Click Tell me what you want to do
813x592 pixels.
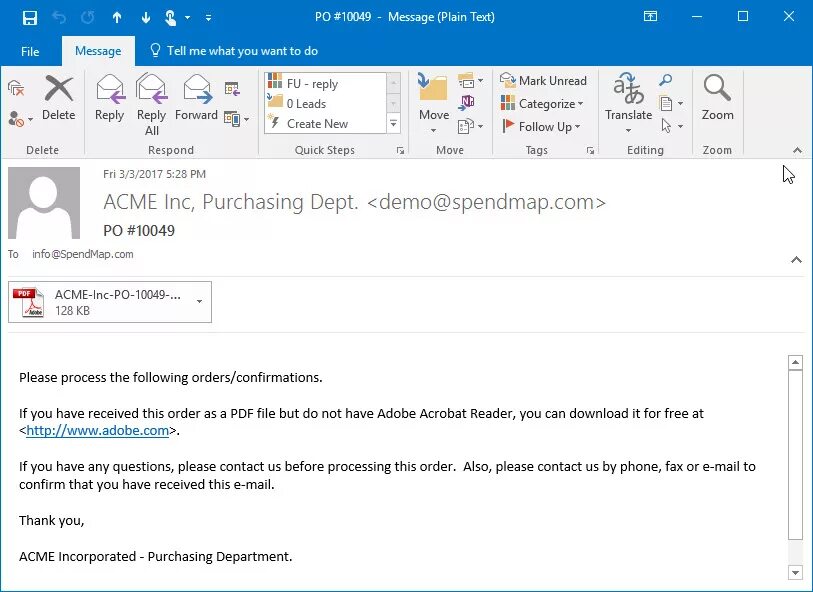pos(234,51)
